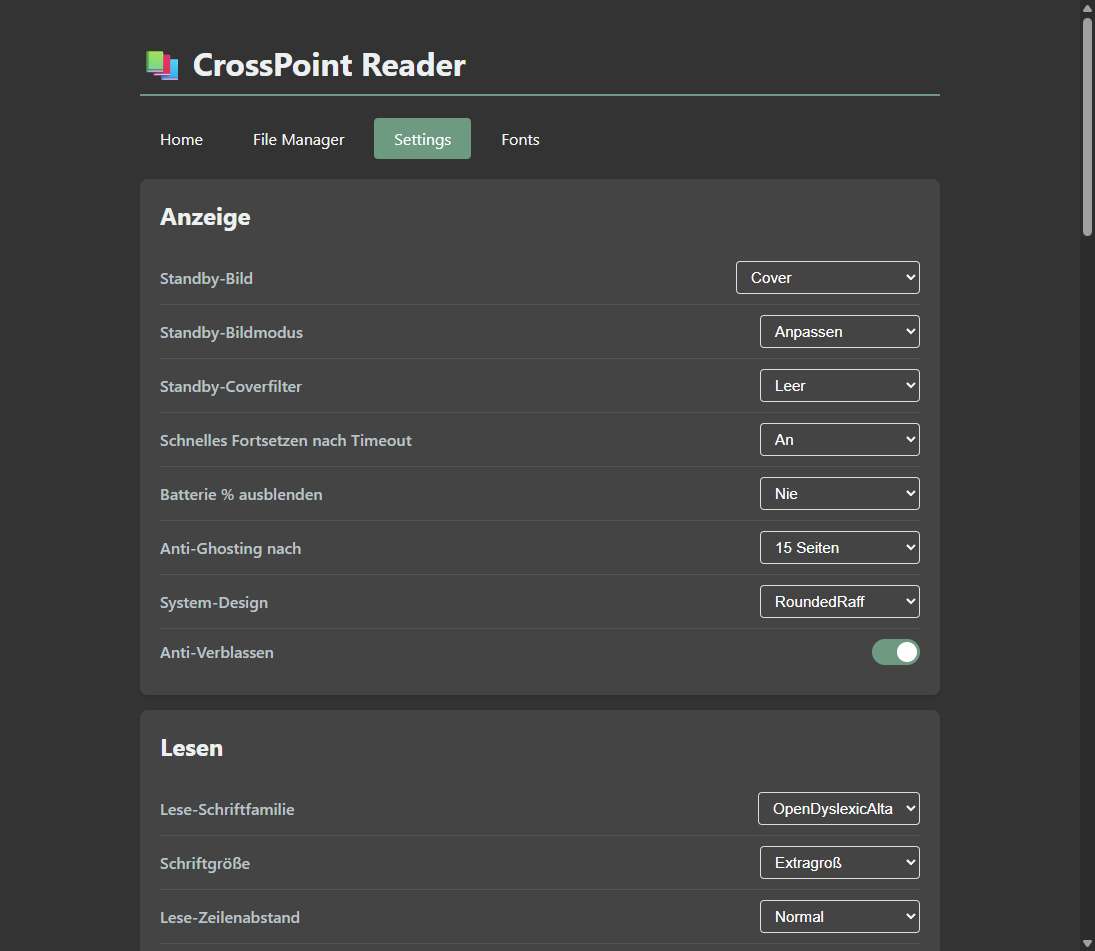The image size is (1095, 951).
Task: Open the Home tab
Action: 182,139
